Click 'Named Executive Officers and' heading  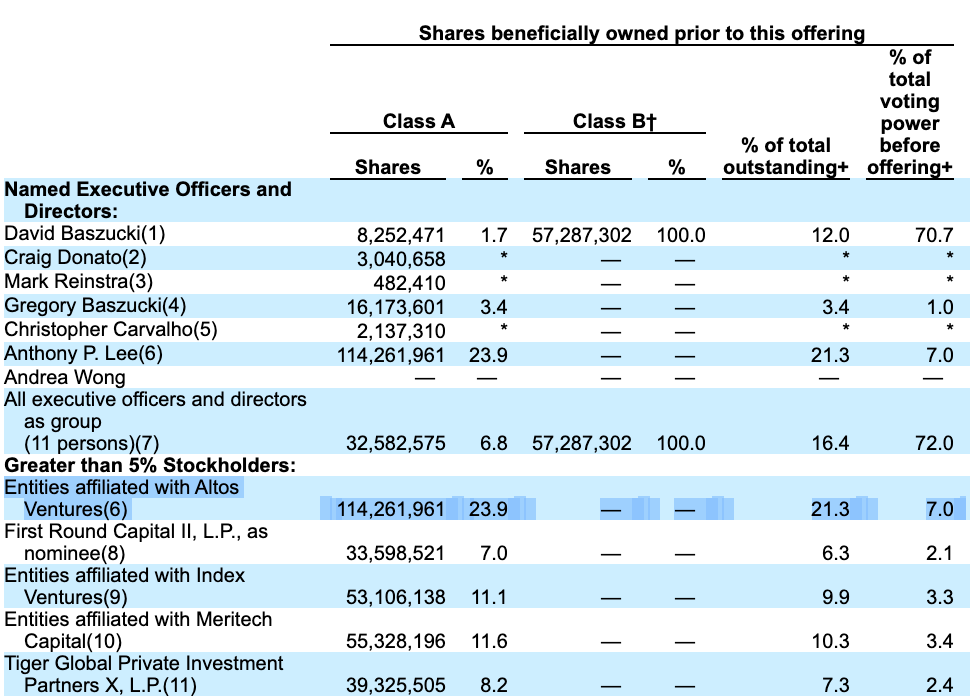coord(148,189)
